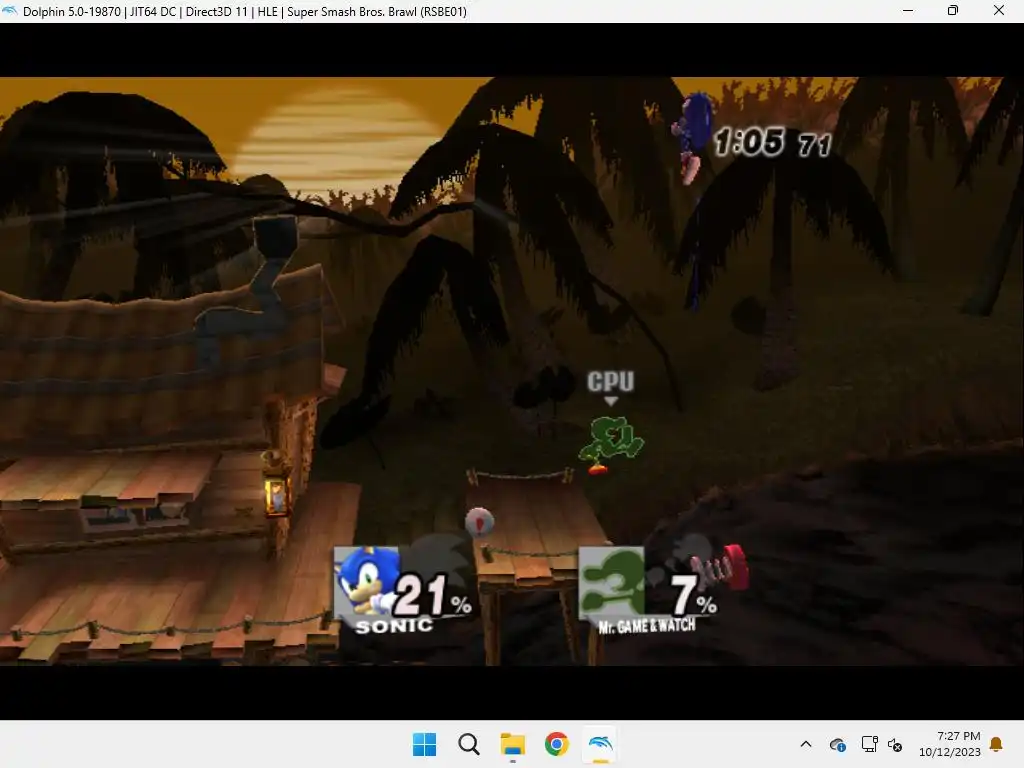Close the Dolphin emulator window
Viewport: 1024px width, 768px height.
pos(999,10)
